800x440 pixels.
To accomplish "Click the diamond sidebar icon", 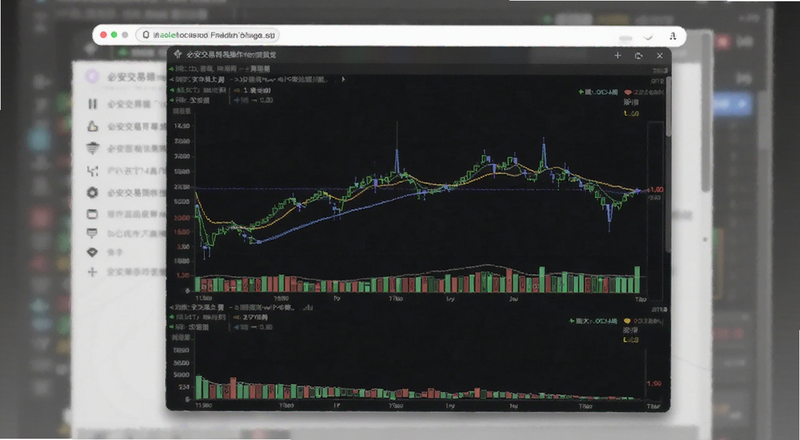I will pyautogui.click(x=92, y=252).
